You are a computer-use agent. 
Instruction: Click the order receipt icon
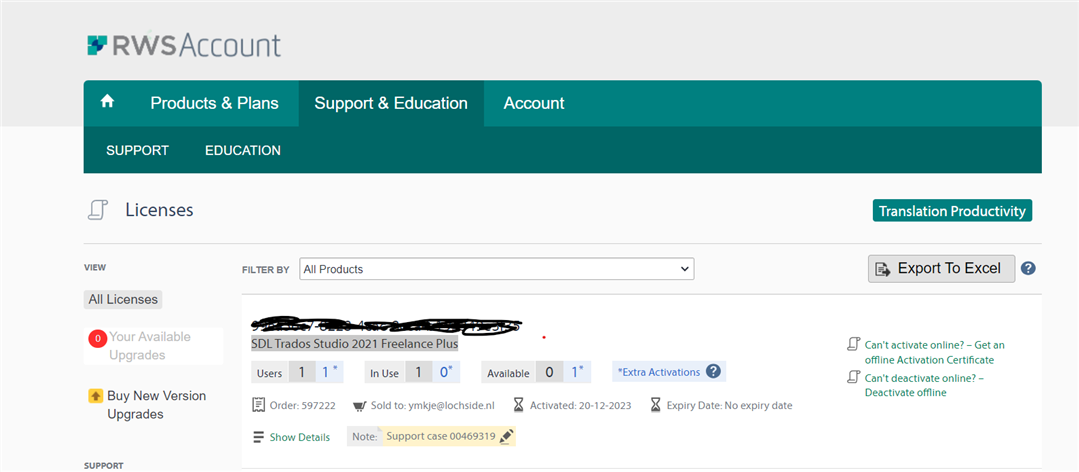pos(259,405)
